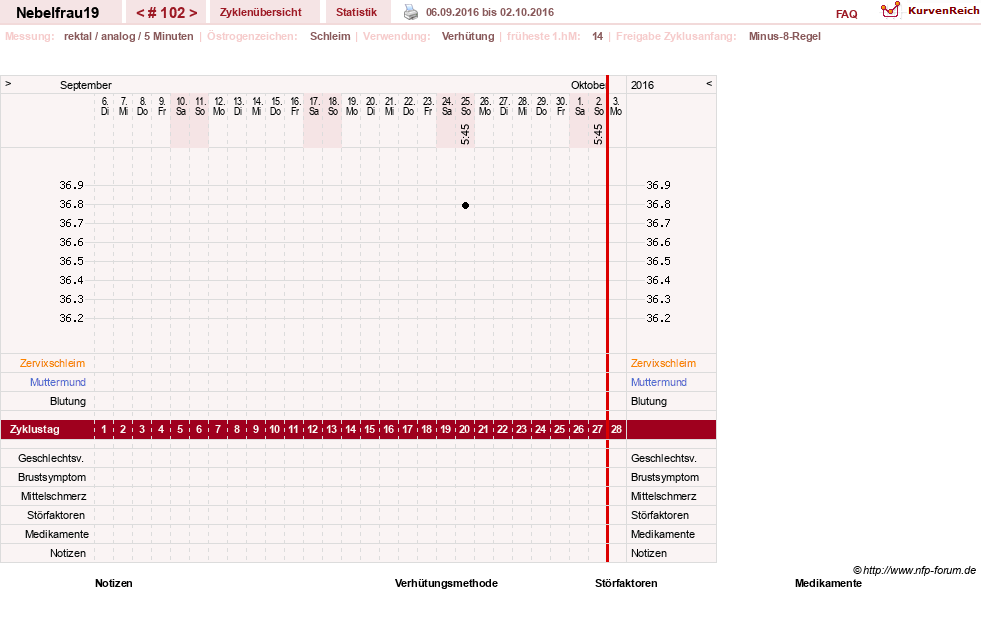The width and height of the screenshot is (981, 642).
Task: Click the printer icon
Action: click(410, 12)
